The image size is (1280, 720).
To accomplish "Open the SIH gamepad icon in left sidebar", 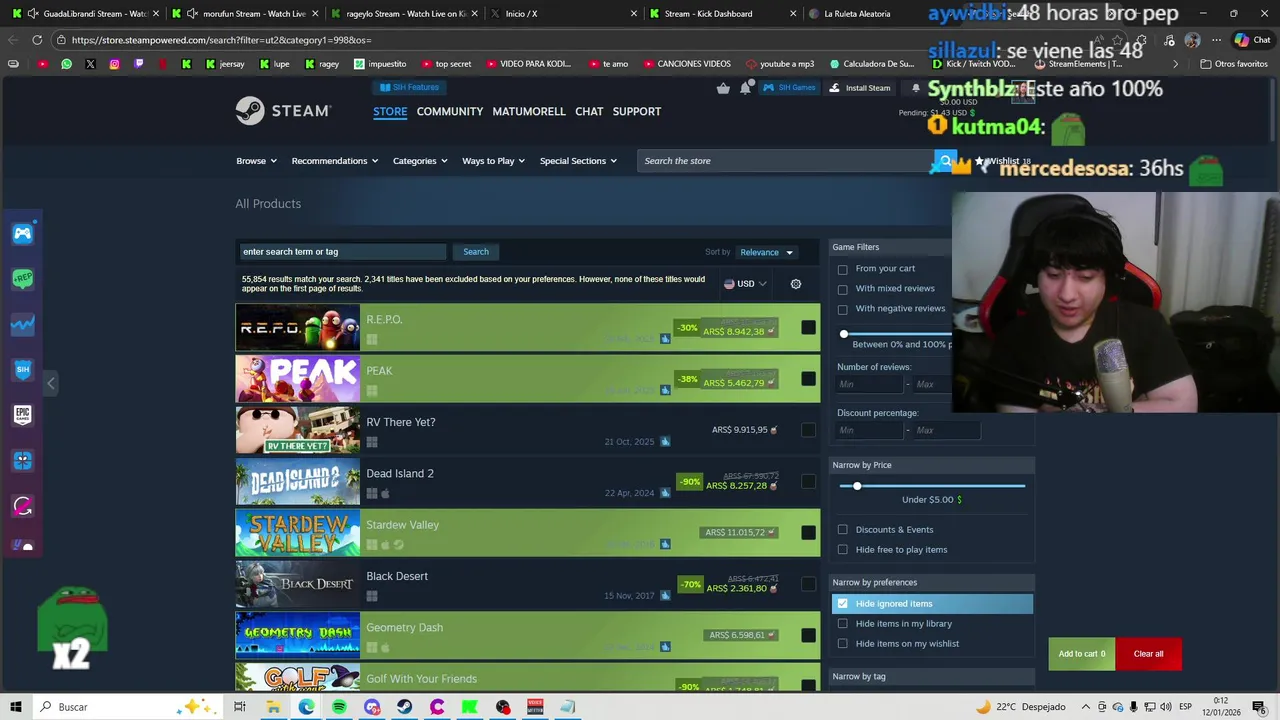I will coord(23,234).
